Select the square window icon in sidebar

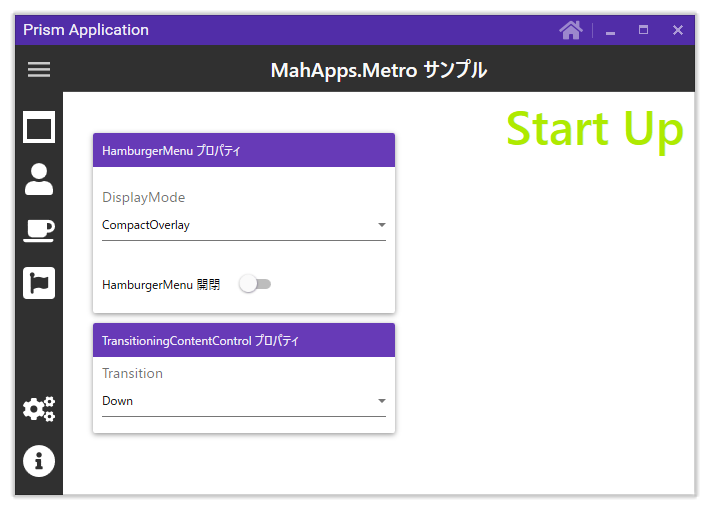39,127
